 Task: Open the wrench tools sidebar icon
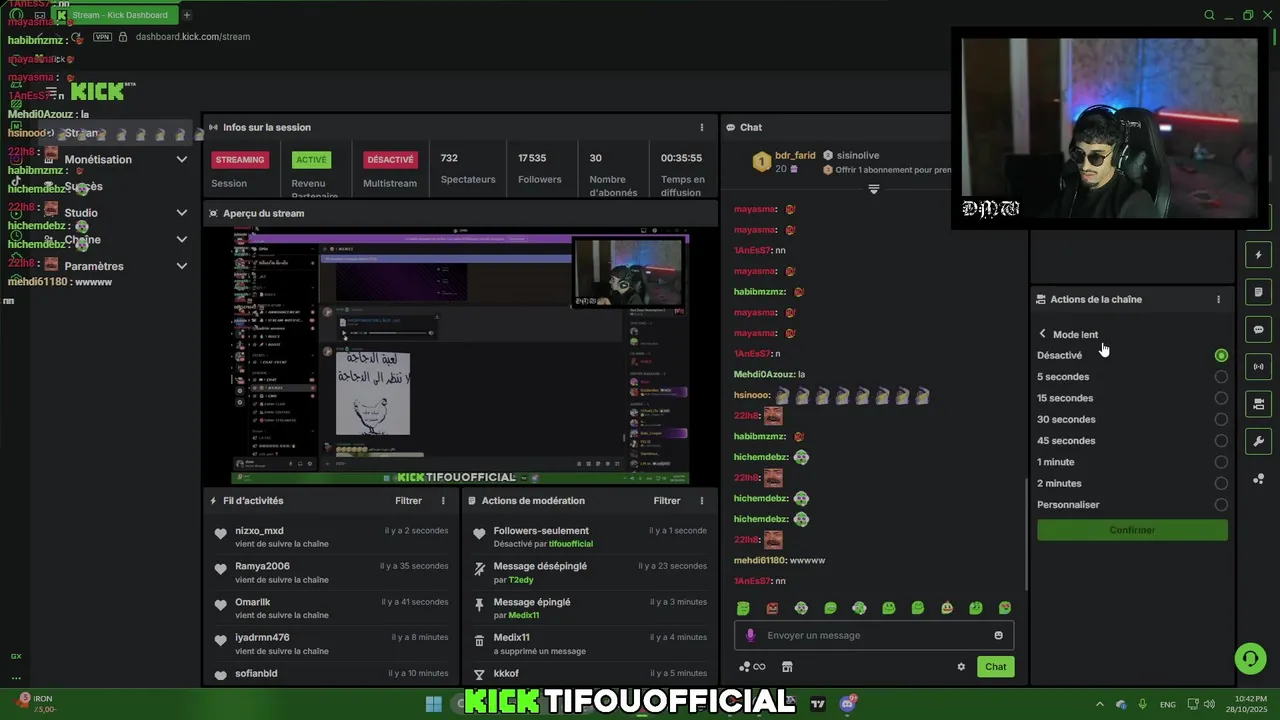click(x=1258, y=441)
